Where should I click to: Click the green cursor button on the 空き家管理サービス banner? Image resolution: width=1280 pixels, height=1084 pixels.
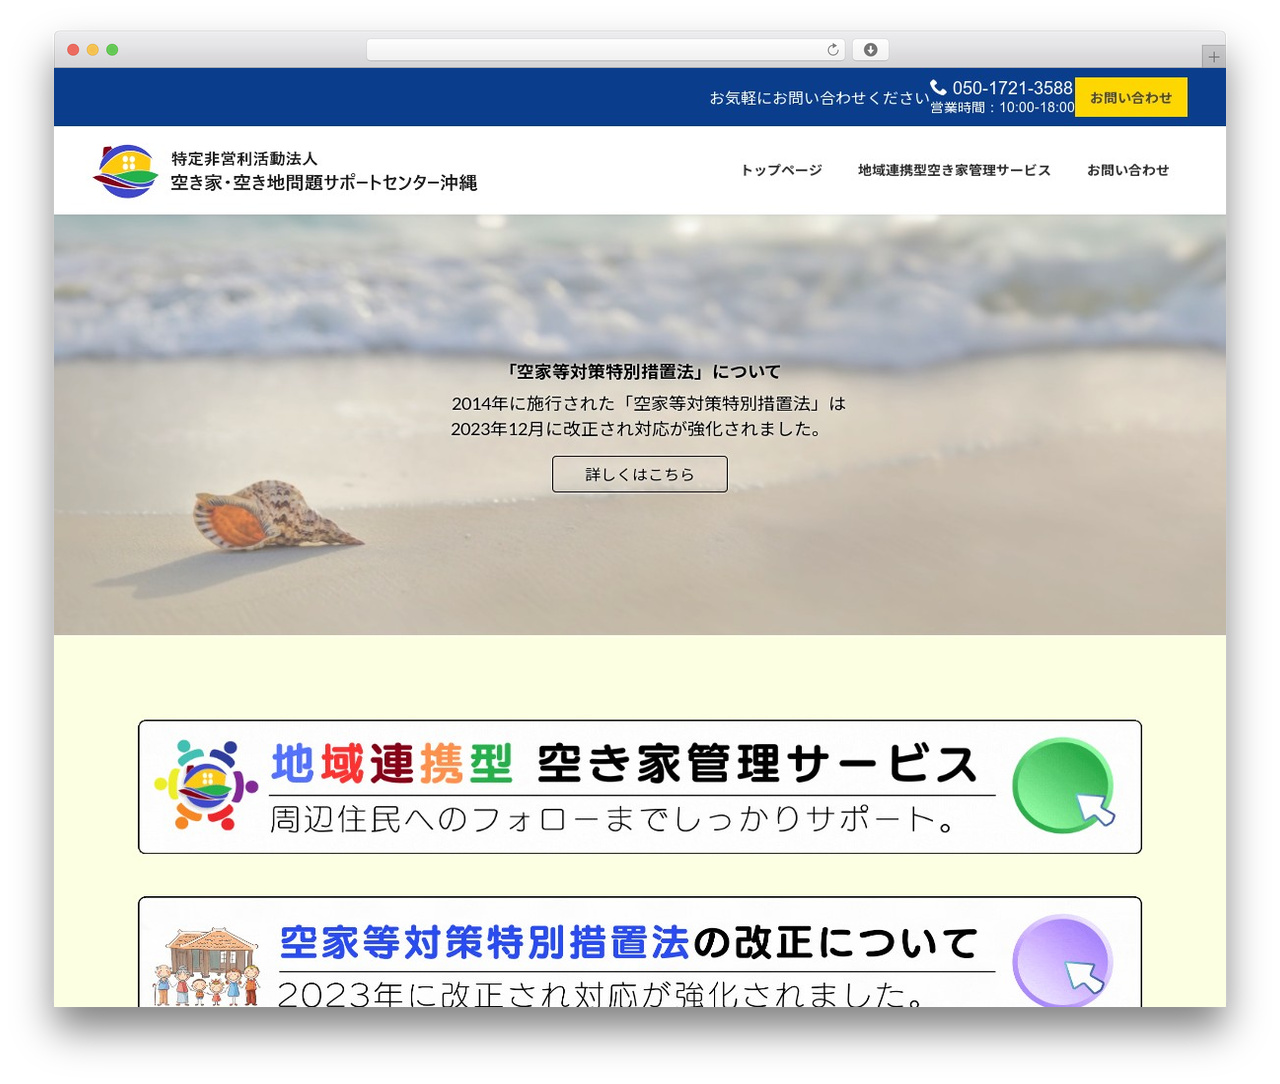point(1064,786)
